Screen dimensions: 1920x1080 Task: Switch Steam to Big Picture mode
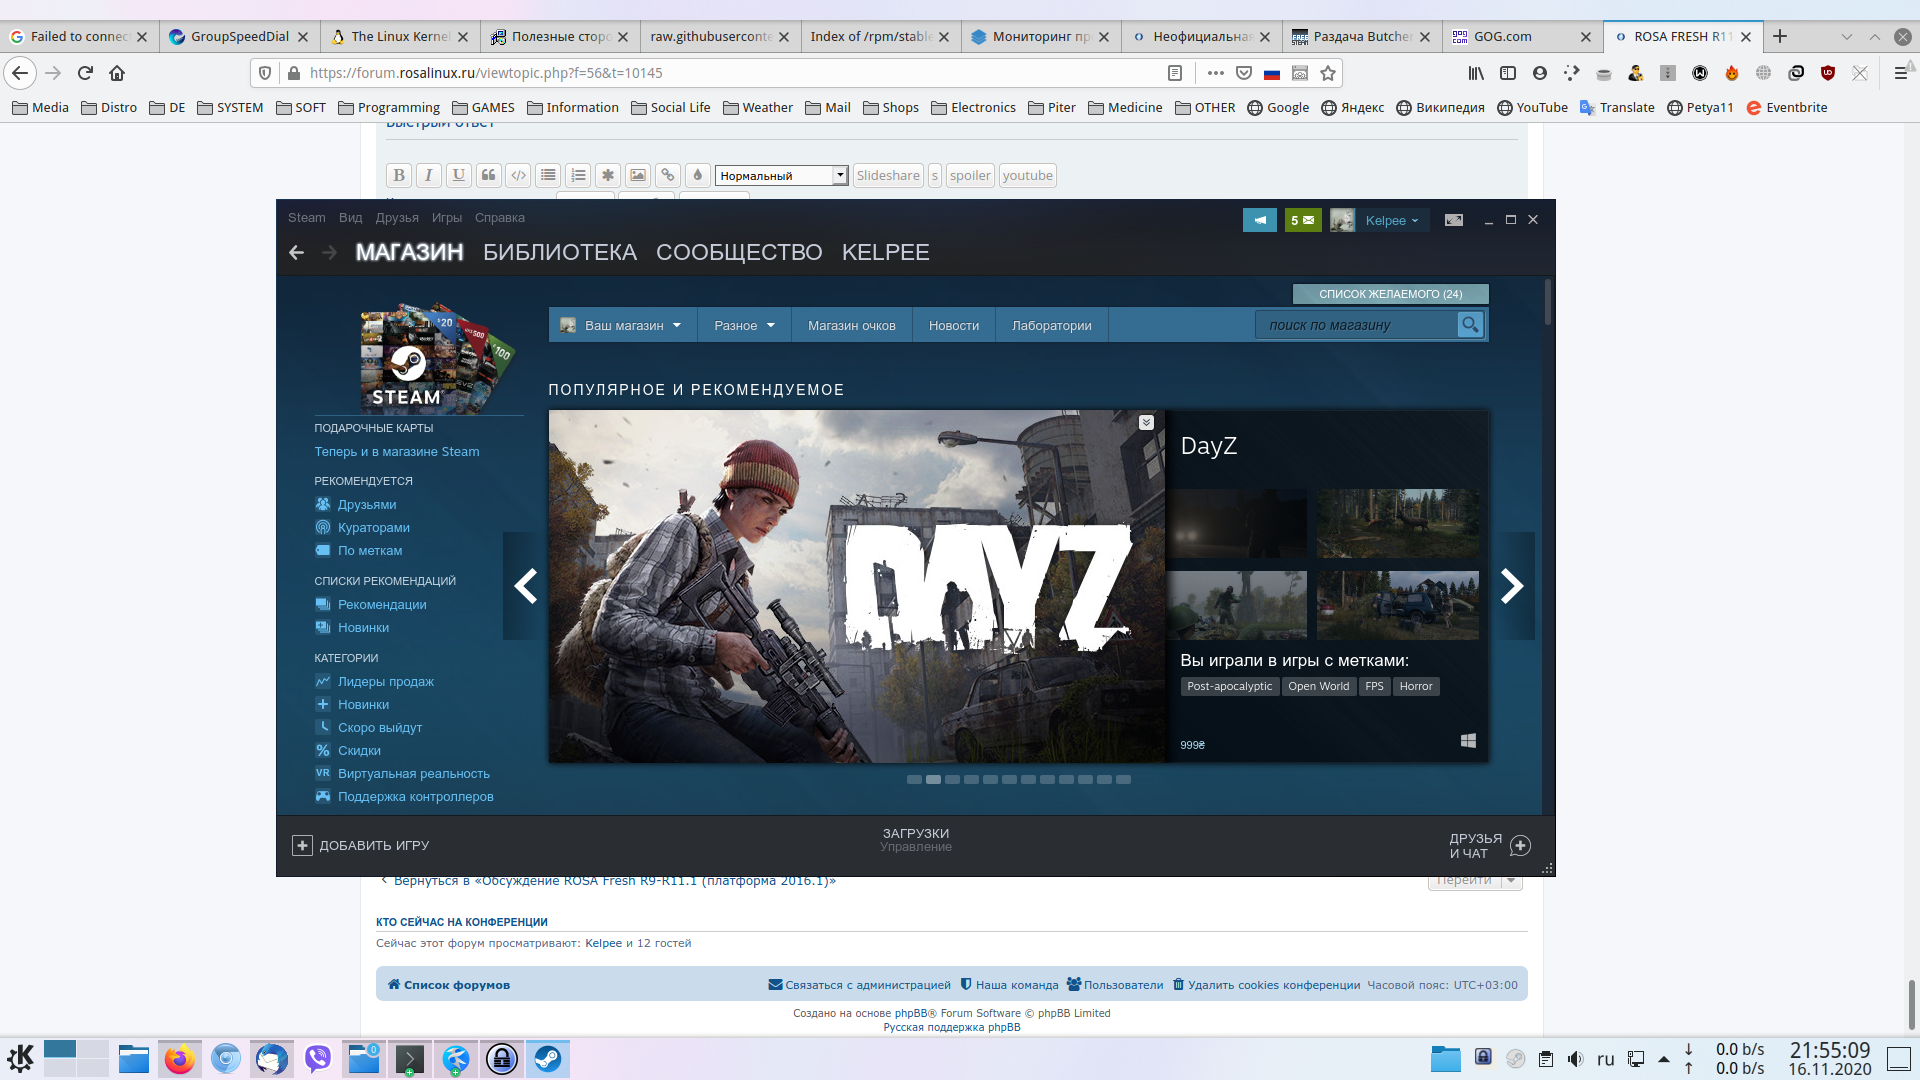pos(1454,220)
